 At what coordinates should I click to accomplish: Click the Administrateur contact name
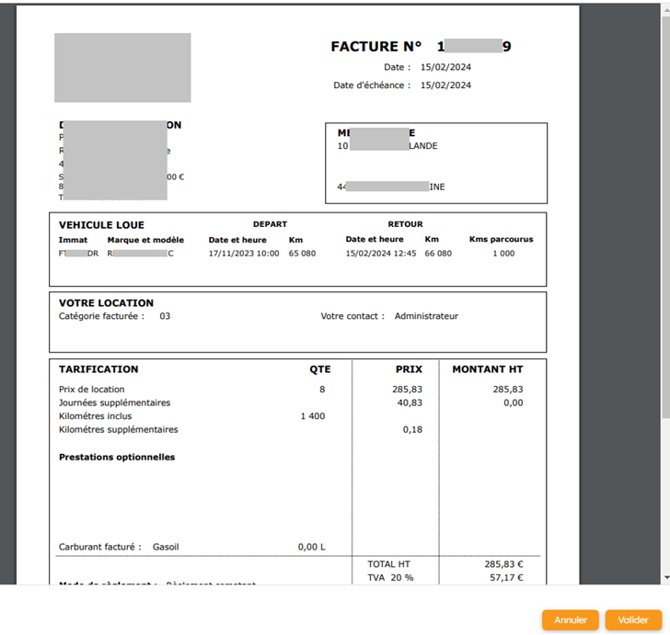426,316
